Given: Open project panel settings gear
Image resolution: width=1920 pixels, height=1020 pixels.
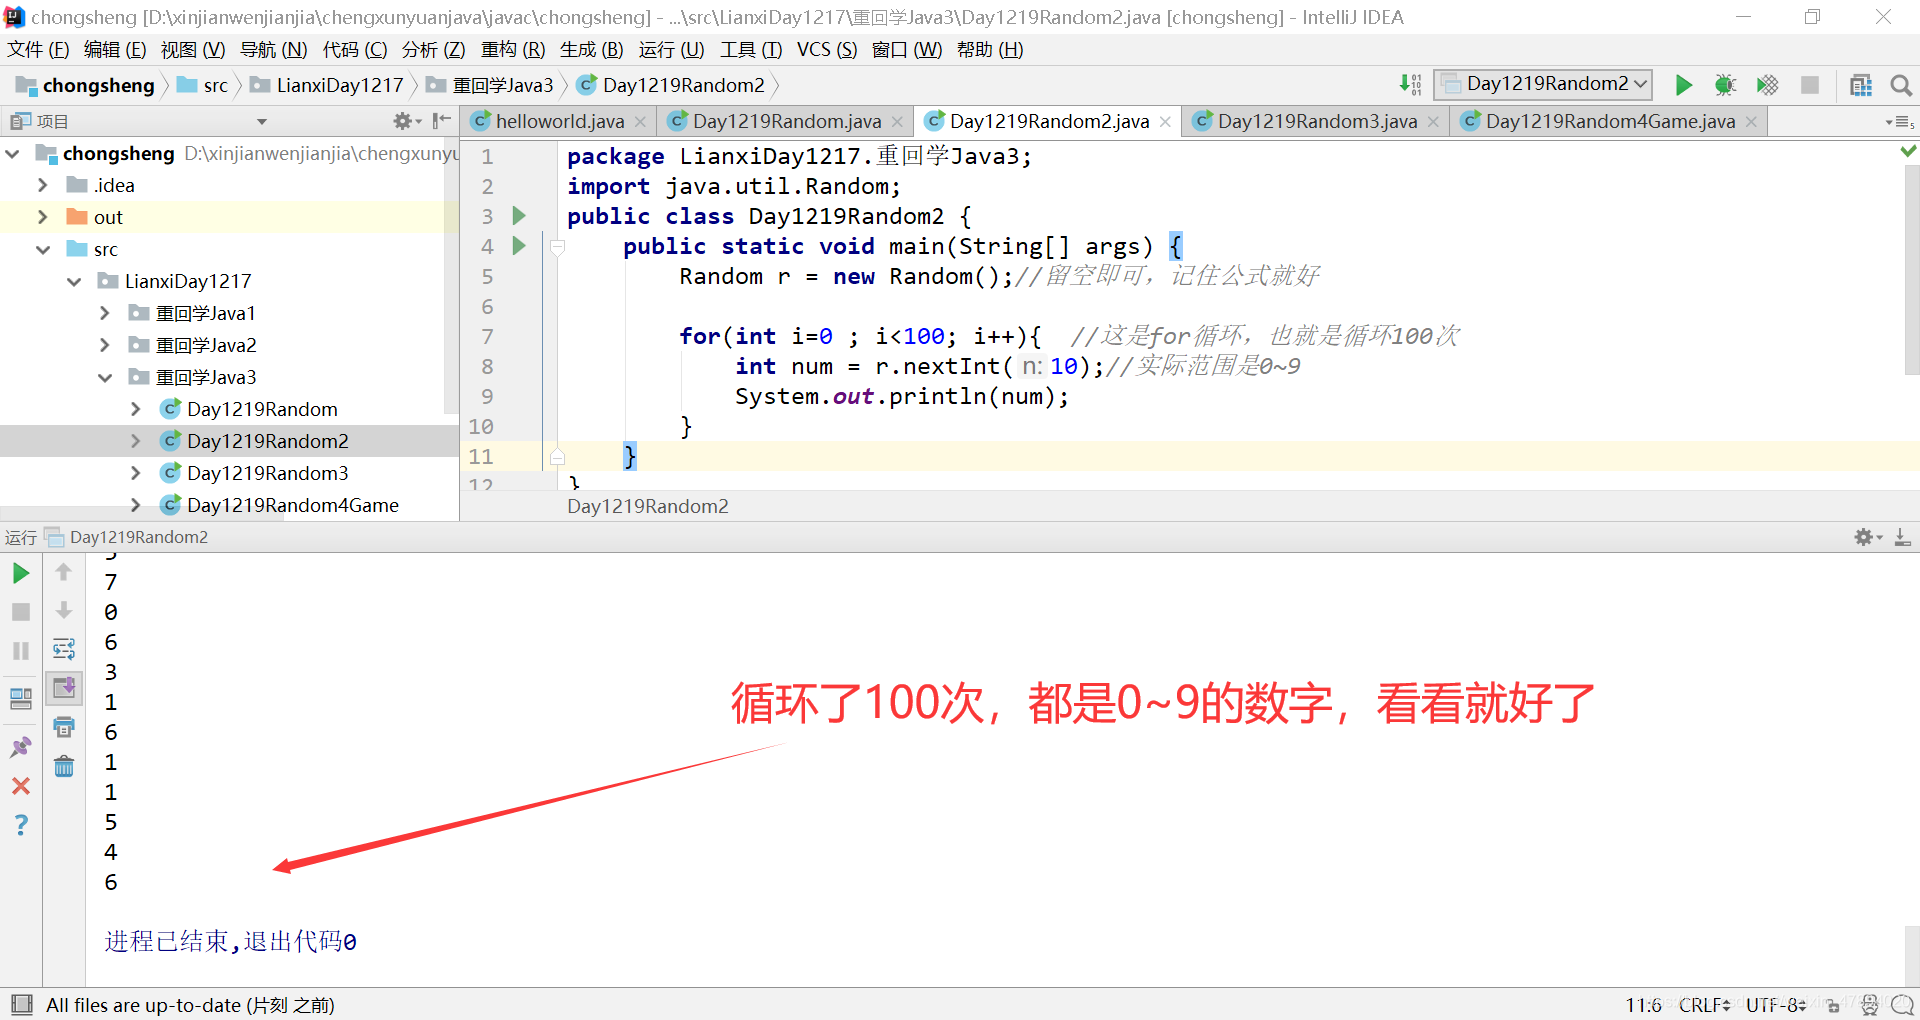Looking at the screenshot, I should (404, 120).
